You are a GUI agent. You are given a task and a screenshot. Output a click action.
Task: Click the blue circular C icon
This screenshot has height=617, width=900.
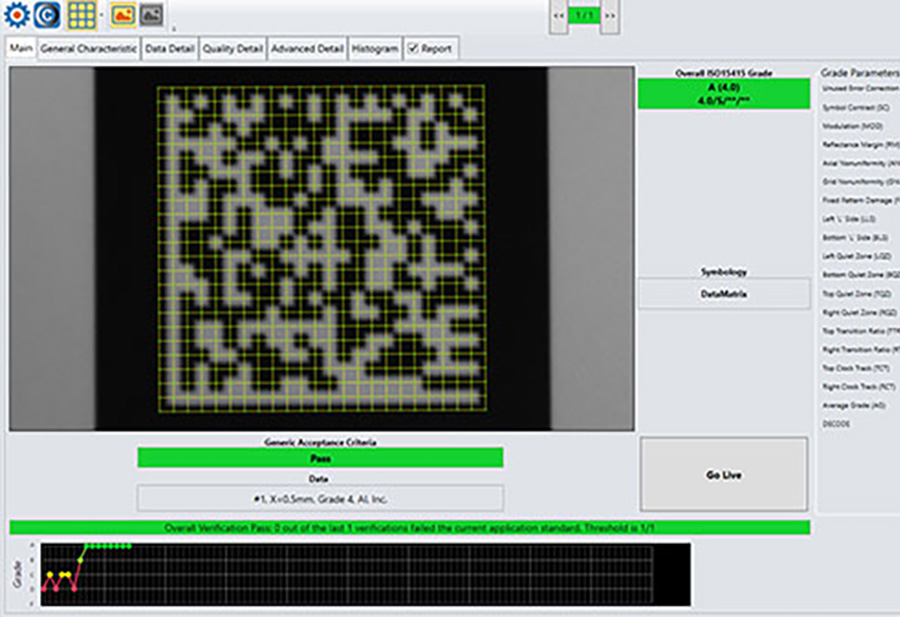46,14
